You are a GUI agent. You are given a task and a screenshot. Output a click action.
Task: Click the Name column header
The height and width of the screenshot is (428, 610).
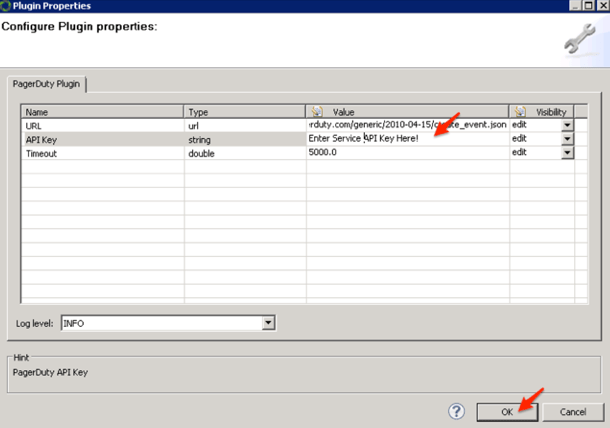click(102, 112)
